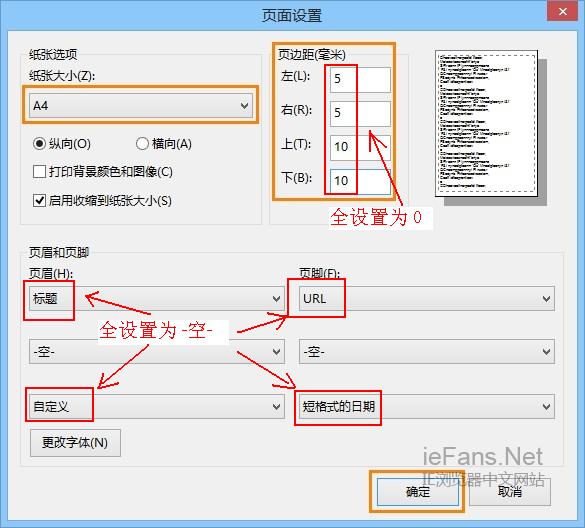Select the 横向 landscape orientation radio button
The height and width of the screenshot is (528, 585).
tap(142, 144)
